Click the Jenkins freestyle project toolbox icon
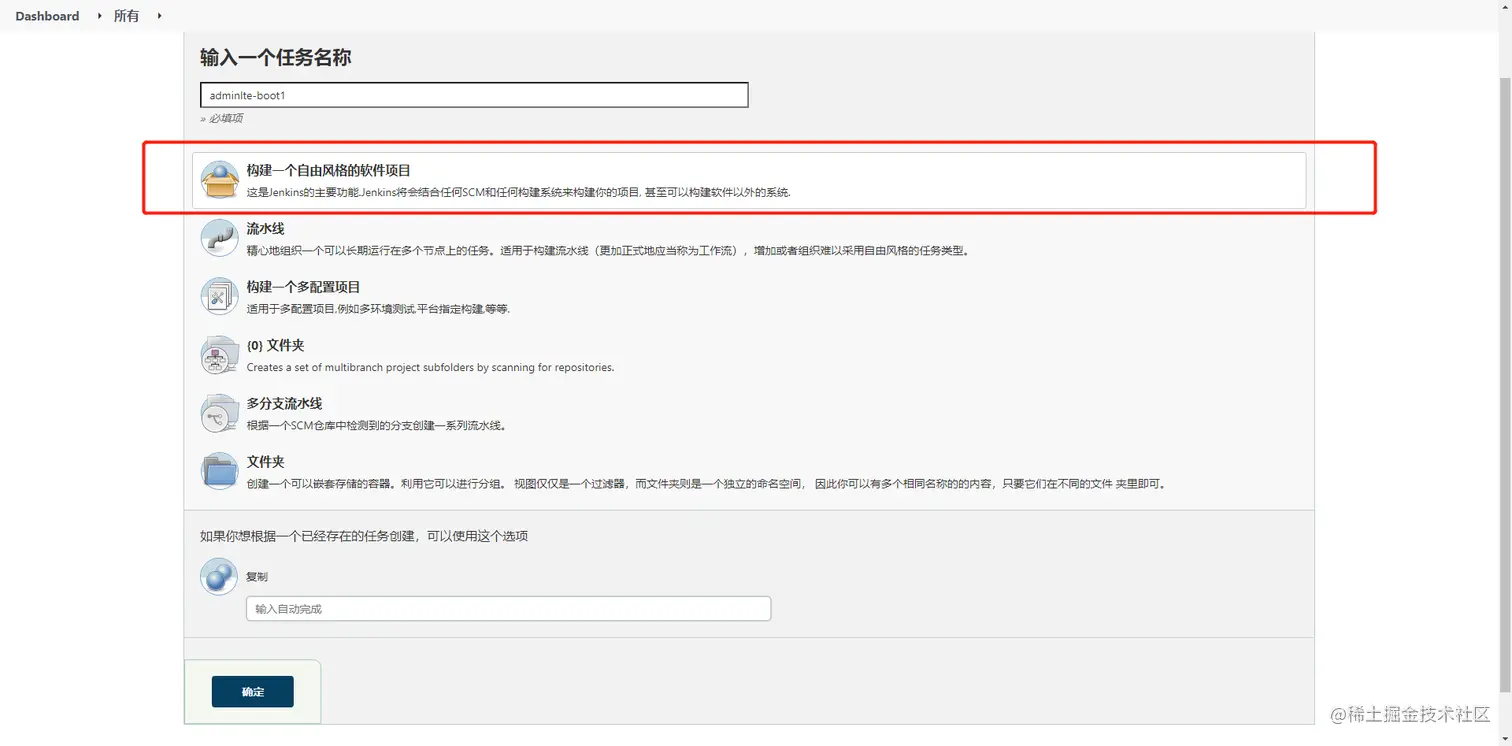This screenshot has width=1512, height=746. (219, 178)
